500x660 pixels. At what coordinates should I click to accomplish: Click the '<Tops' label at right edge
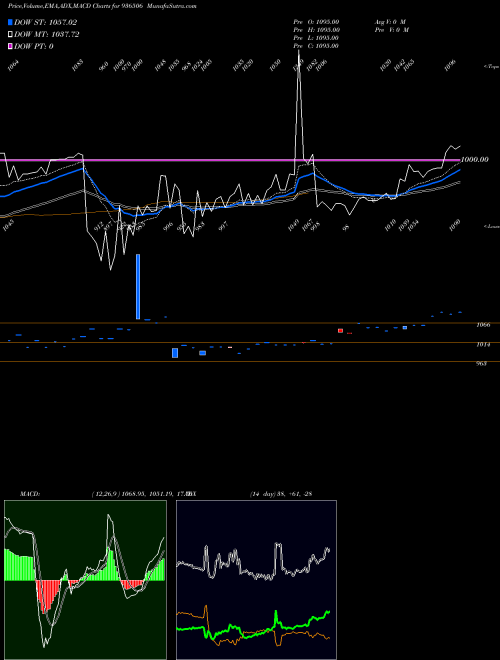pyautogui.click(x=491, y=67)
